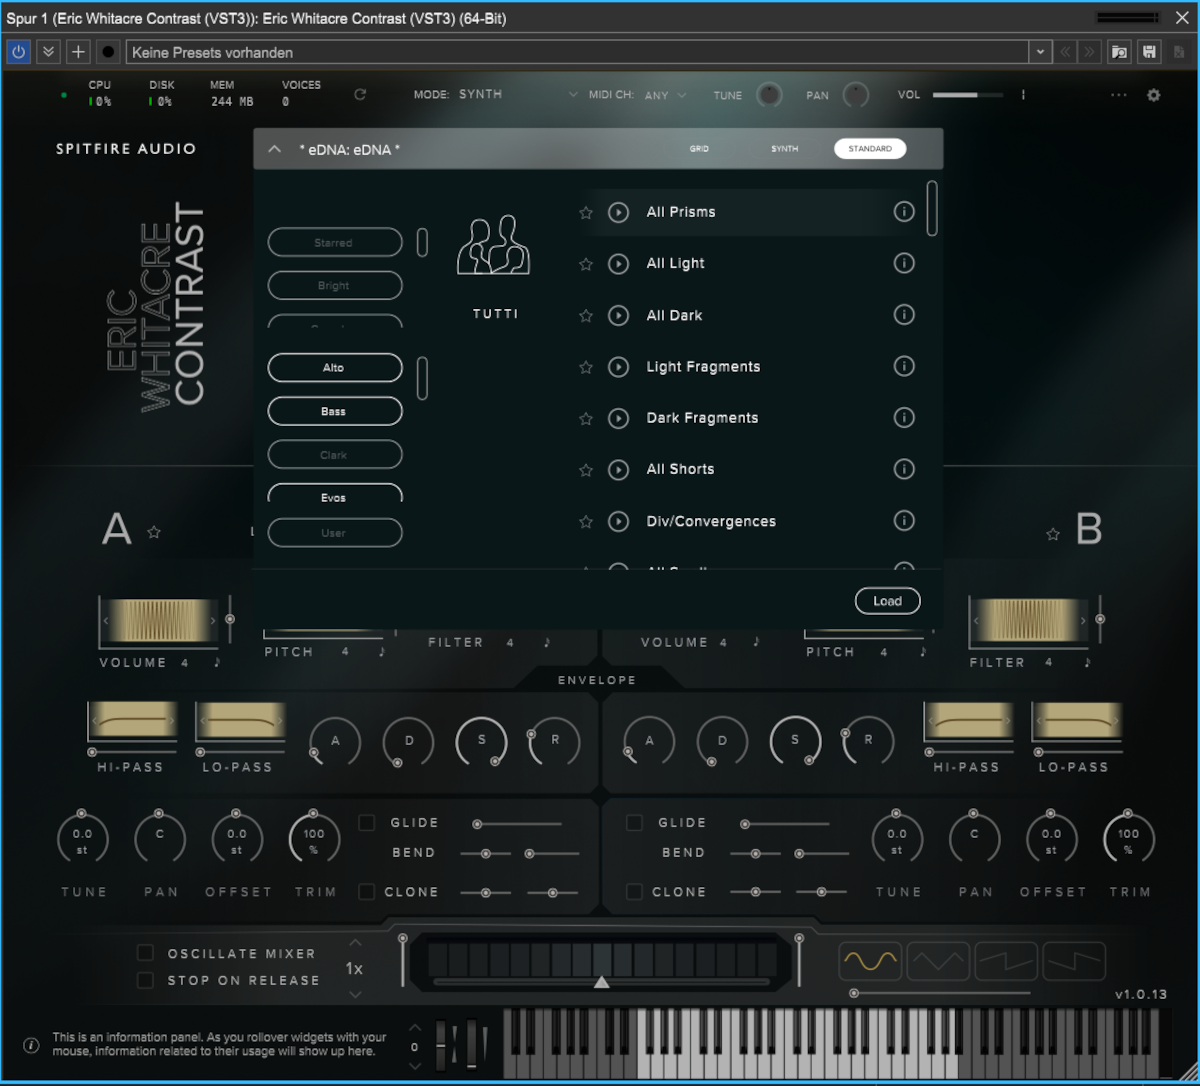Preview Light Fragments with its play icon

618,367
